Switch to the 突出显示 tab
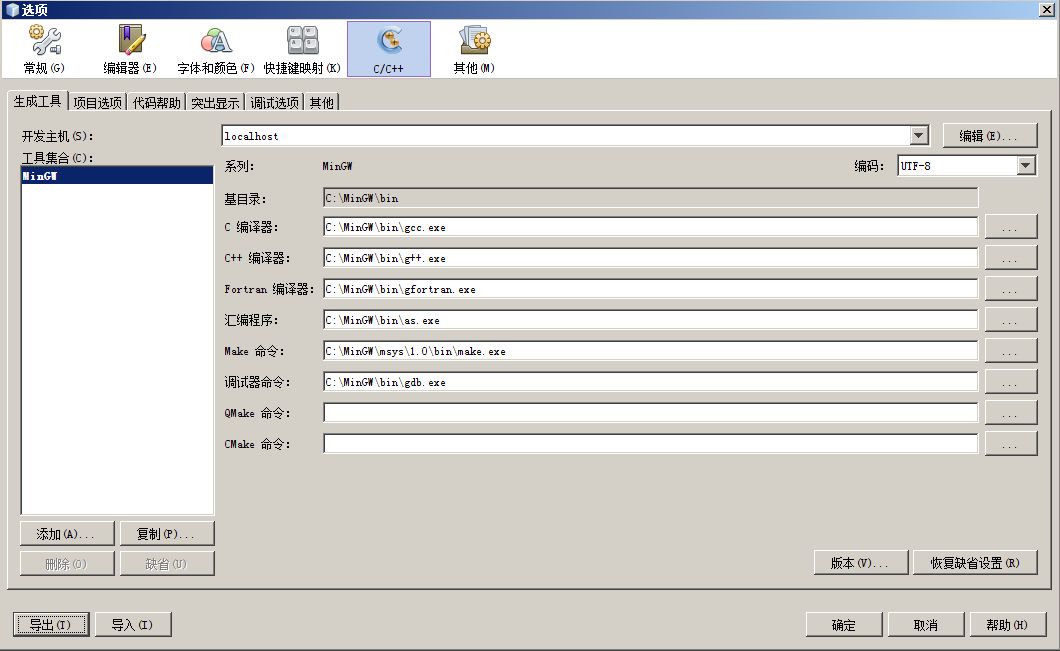Viewport: 1060px width, 651px height. pos(215,103)
